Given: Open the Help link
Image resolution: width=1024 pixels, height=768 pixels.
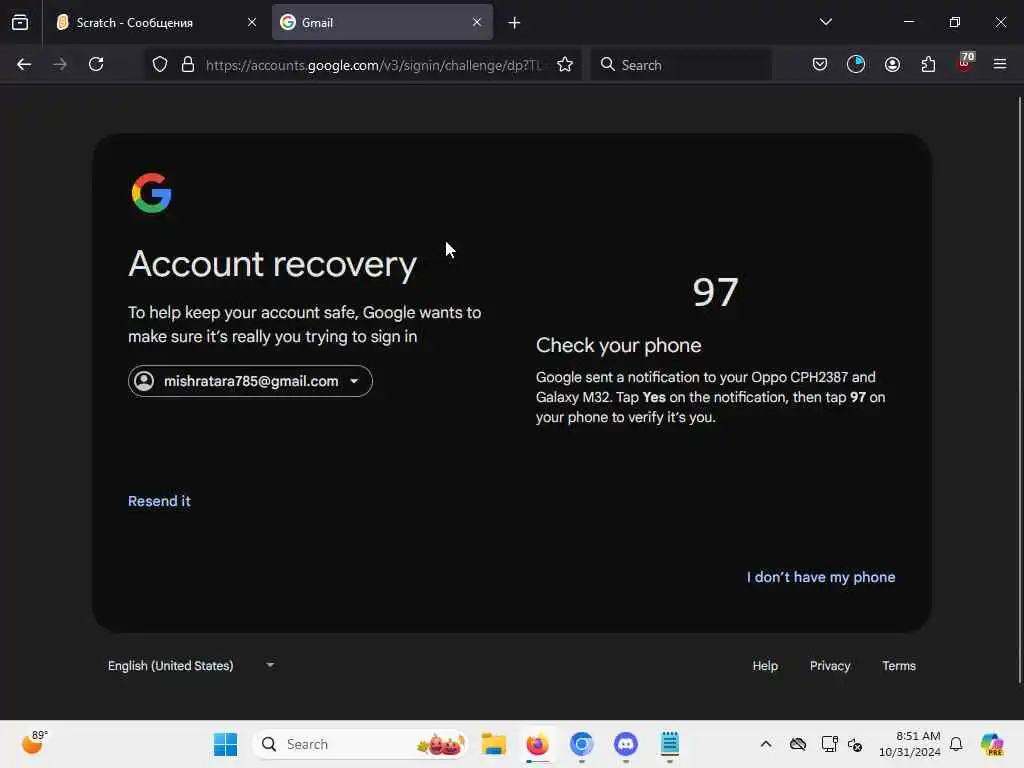Looking at the screenshot, I should tap(765, 665).
